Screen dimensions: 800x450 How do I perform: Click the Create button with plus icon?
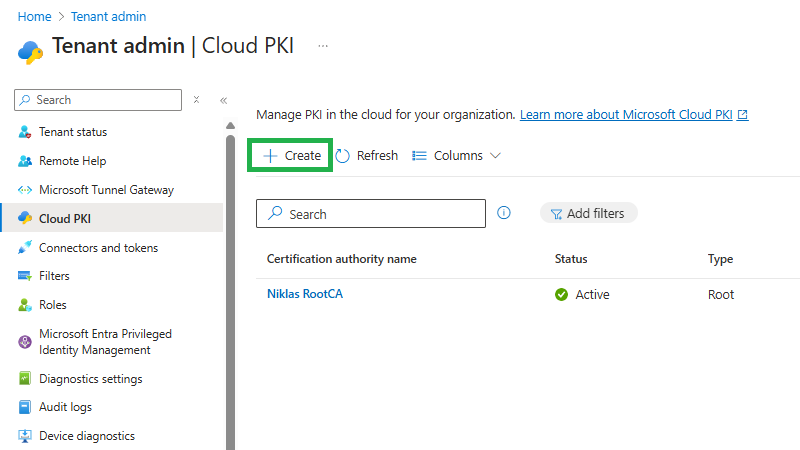(291, 156)
